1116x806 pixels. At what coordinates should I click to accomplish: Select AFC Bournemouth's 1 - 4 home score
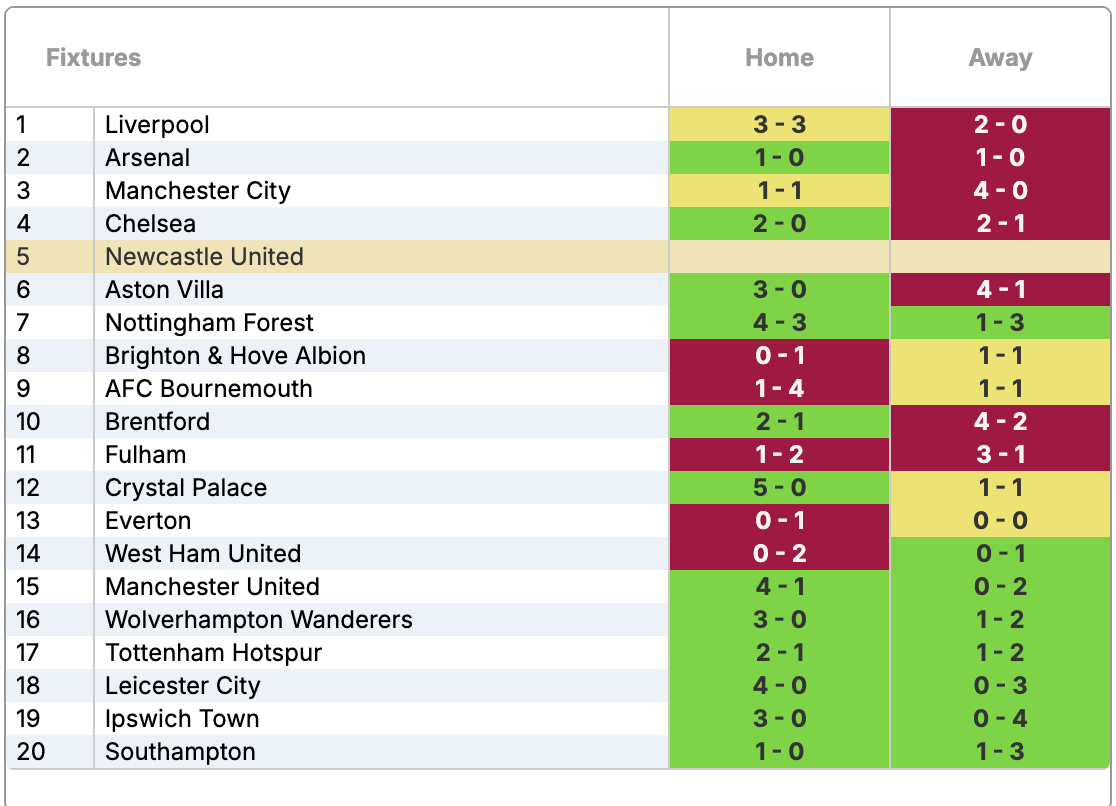click(x=779, y=389)
